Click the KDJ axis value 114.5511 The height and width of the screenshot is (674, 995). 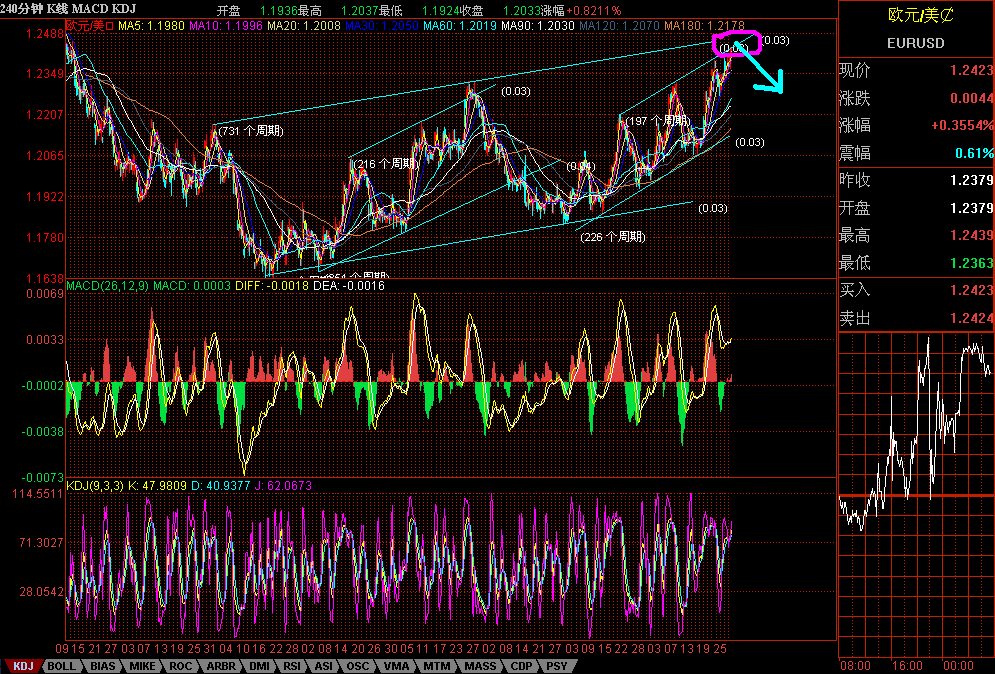pos(38,494)
